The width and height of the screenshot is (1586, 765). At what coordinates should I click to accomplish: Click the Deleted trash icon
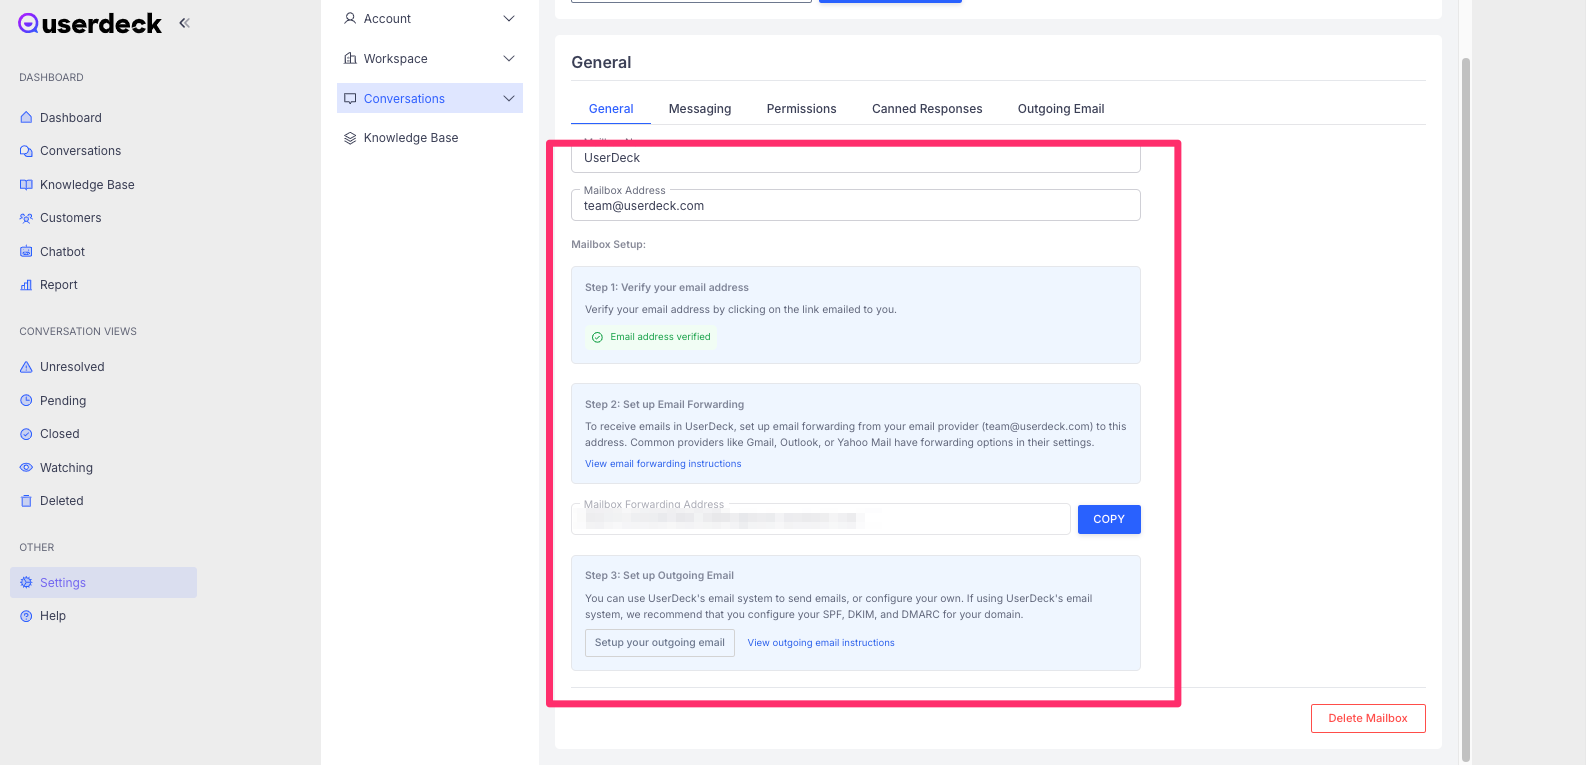[x=26, y=501]
